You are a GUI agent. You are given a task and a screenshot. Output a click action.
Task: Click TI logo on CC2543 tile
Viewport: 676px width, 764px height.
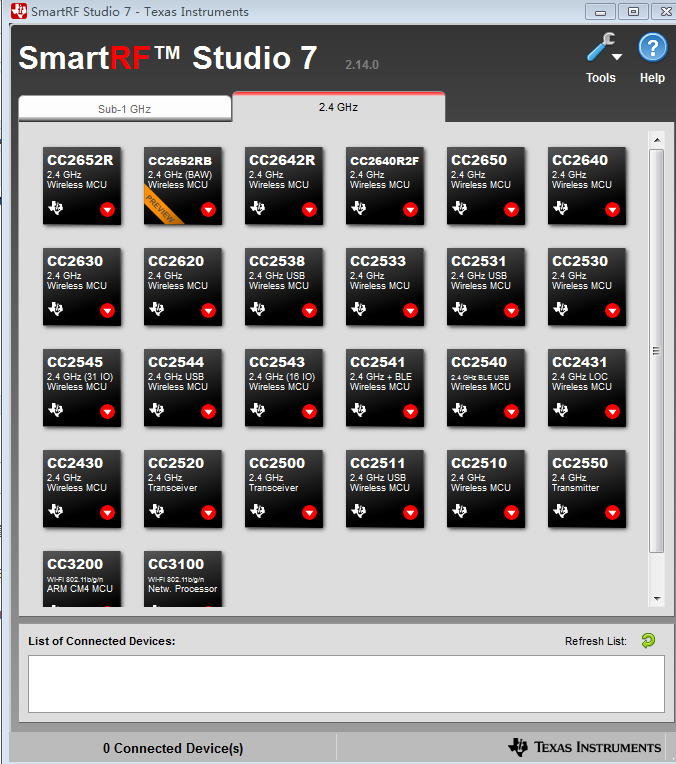(x=258, y=410)
